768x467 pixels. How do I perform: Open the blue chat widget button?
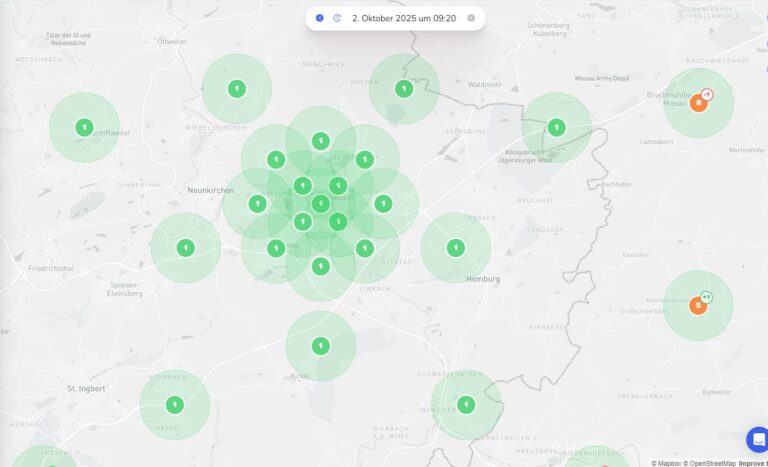758,439
